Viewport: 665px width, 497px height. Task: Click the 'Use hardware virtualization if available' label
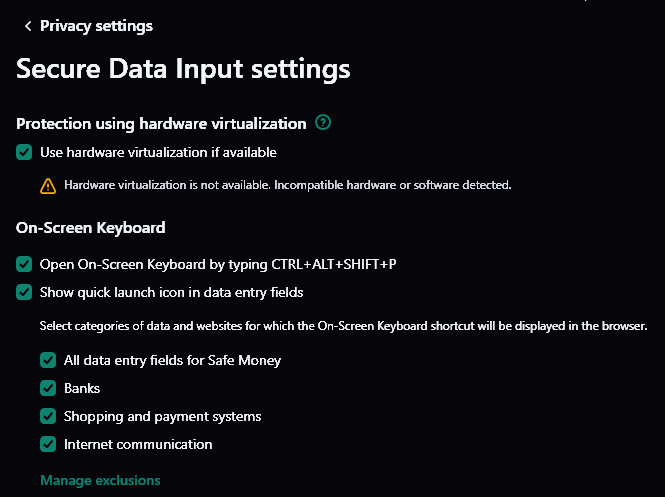pos(158,153)
